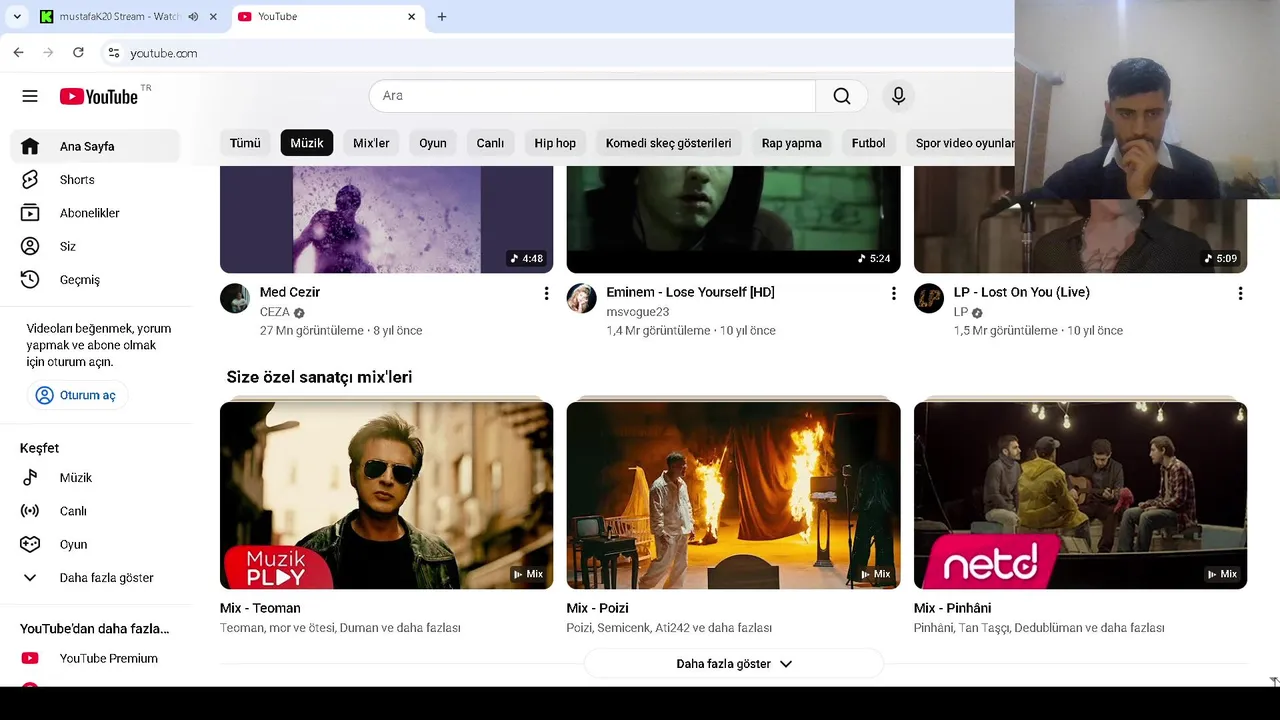Open CEZA channel avatar
Image resolution: width=1280 pixels, height=720 pixels.
[x=235, y=298]
